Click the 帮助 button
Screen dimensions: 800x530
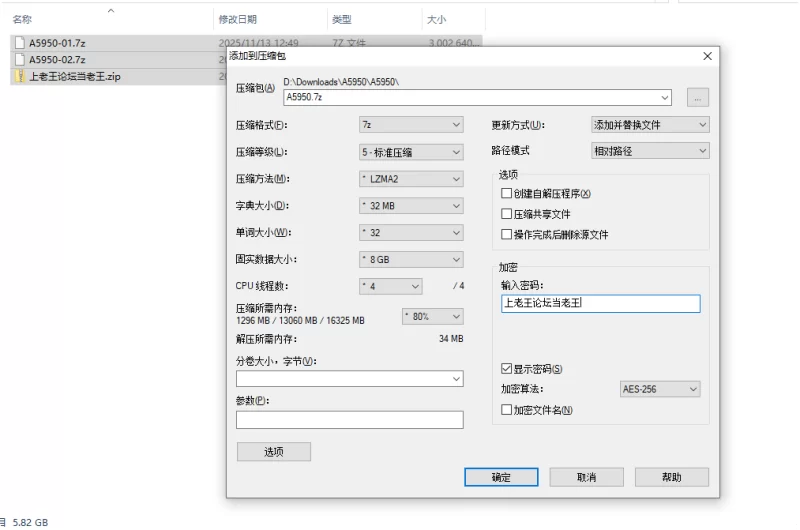tap(671, 477)
